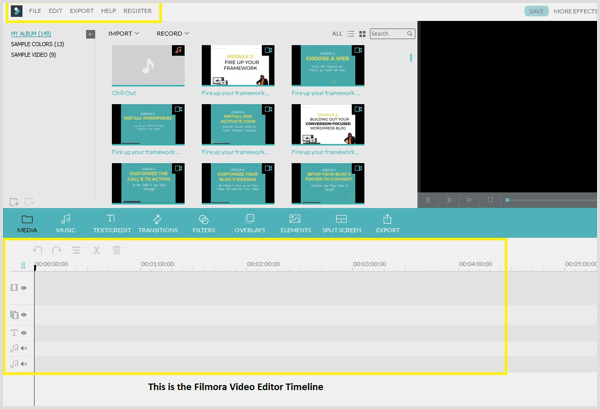Screen dimensions: 600x409
Task: Open the HELP menu
Action: click(108, 11)
